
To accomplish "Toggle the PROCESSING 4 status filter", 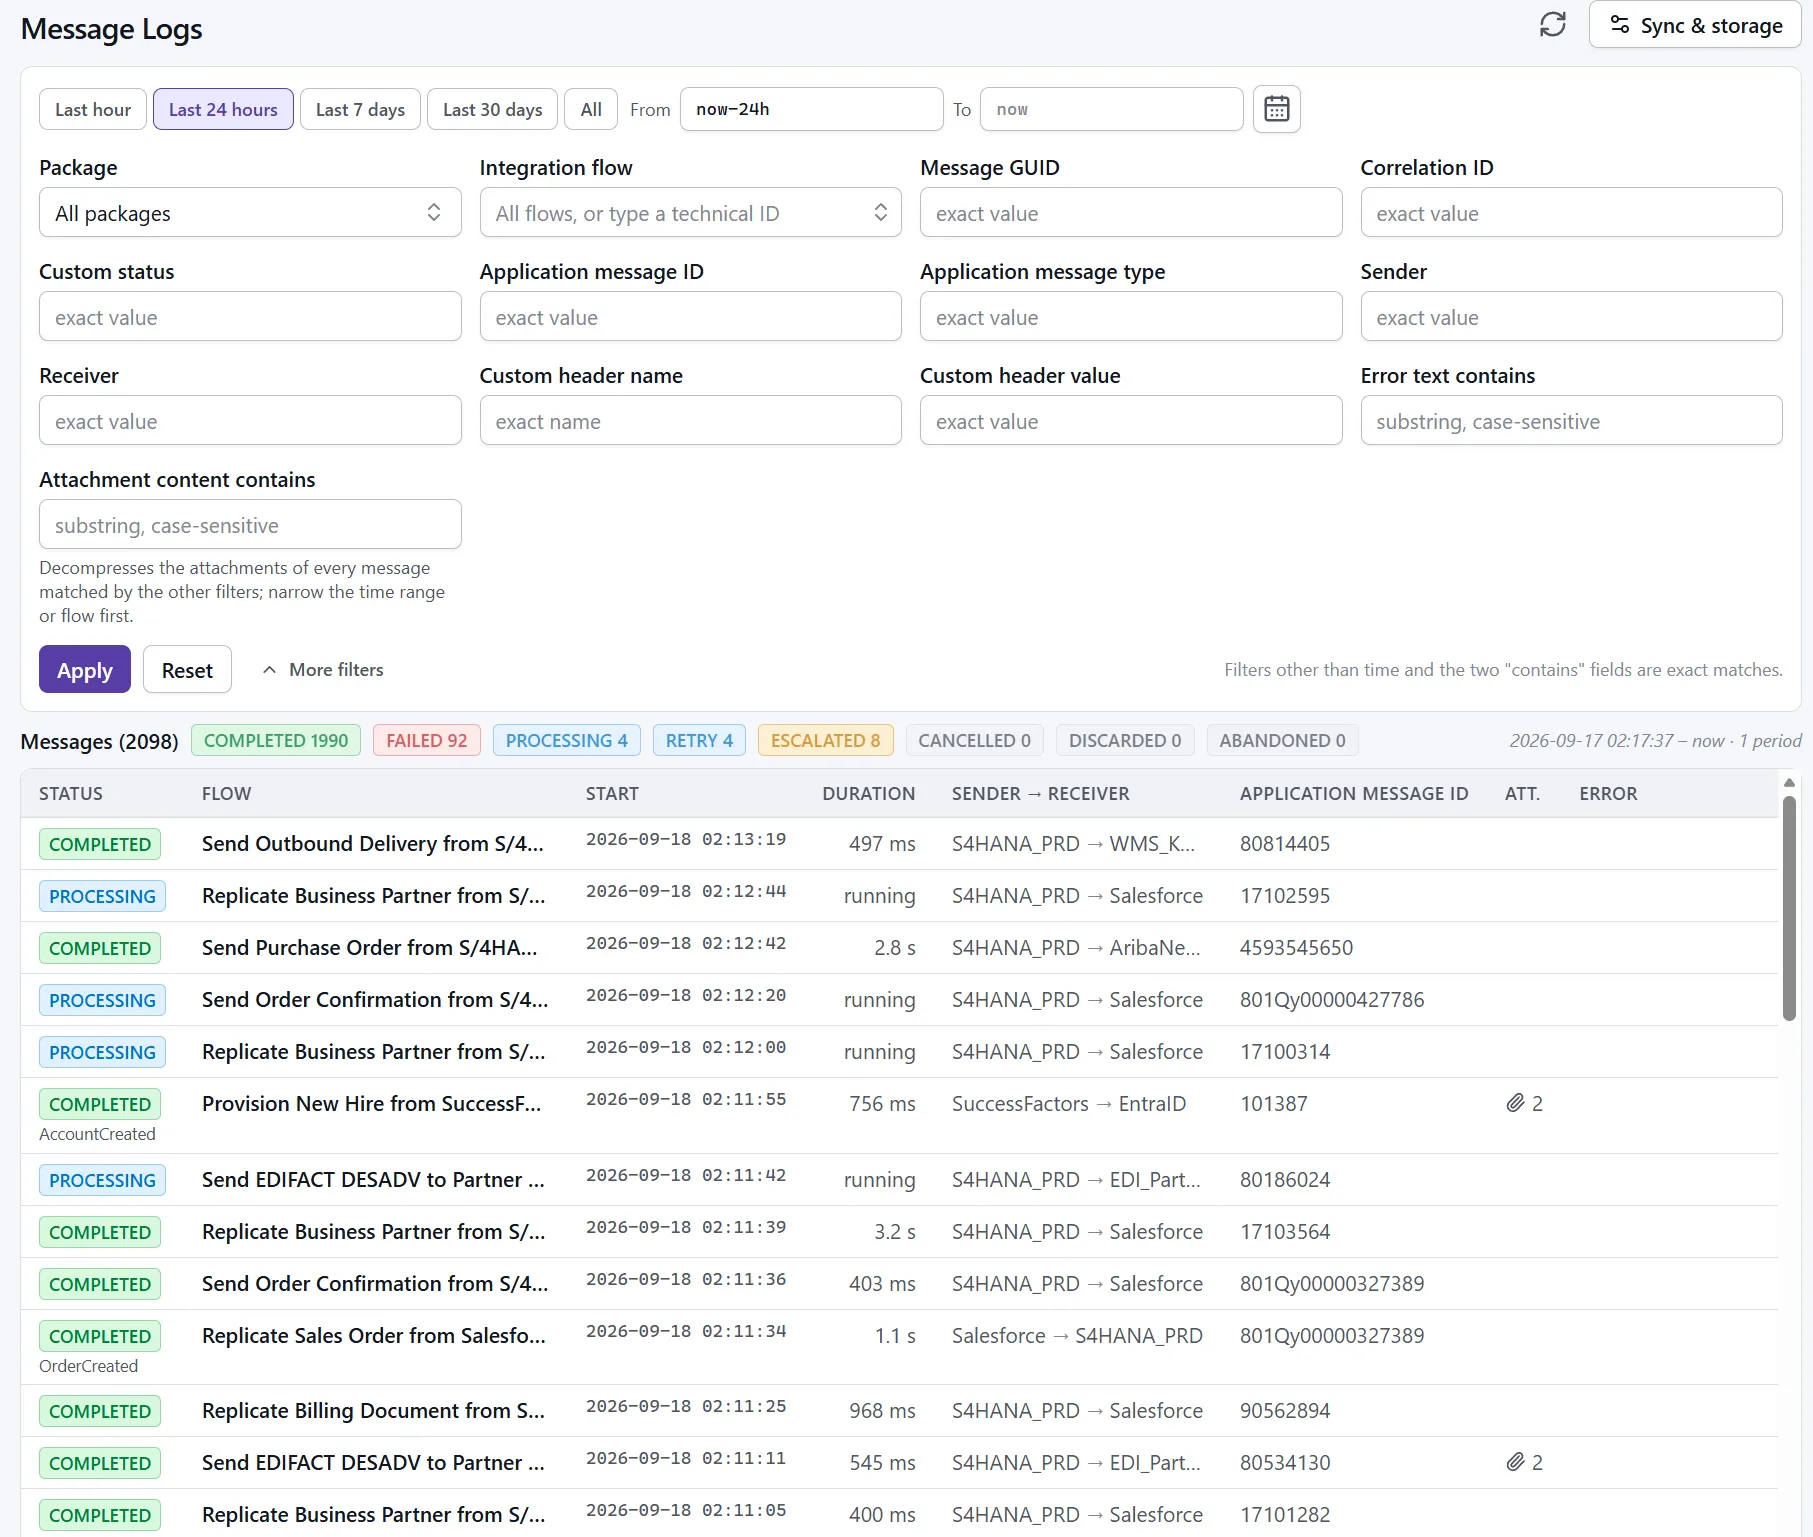I will click(567, 740).
